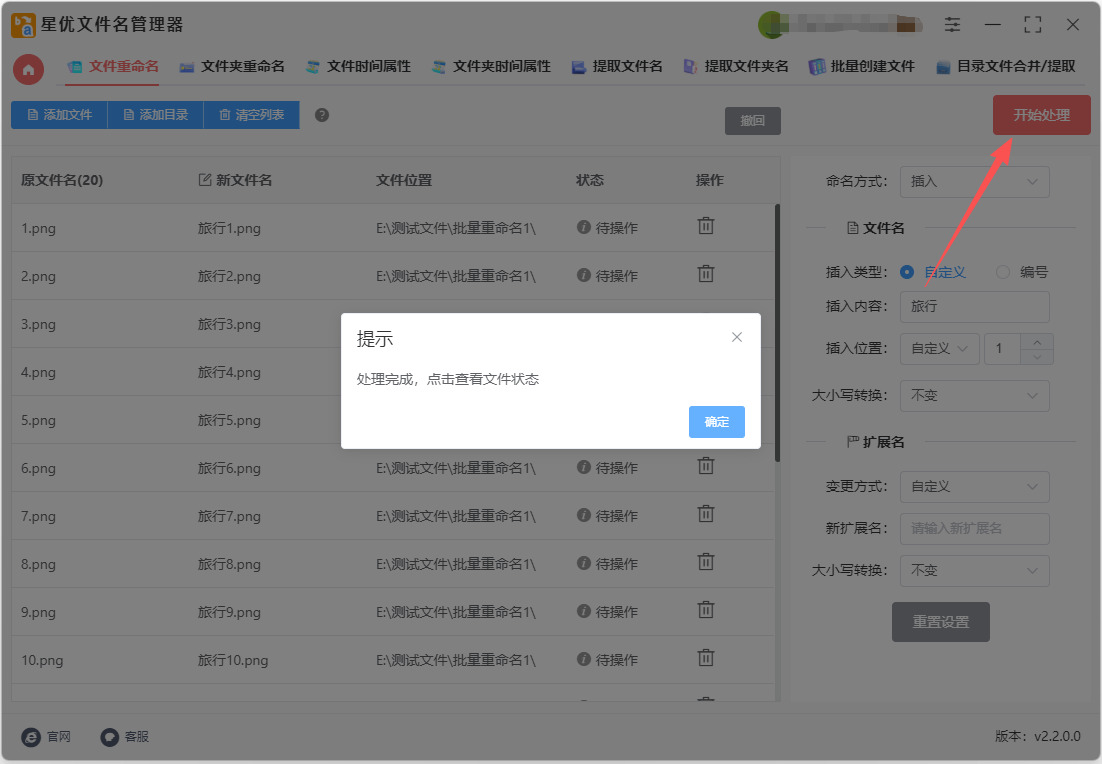This screenshot has width=1102, height=764.
Task: Increase insert position with up stepper arrow
Action: (1037, 342)
